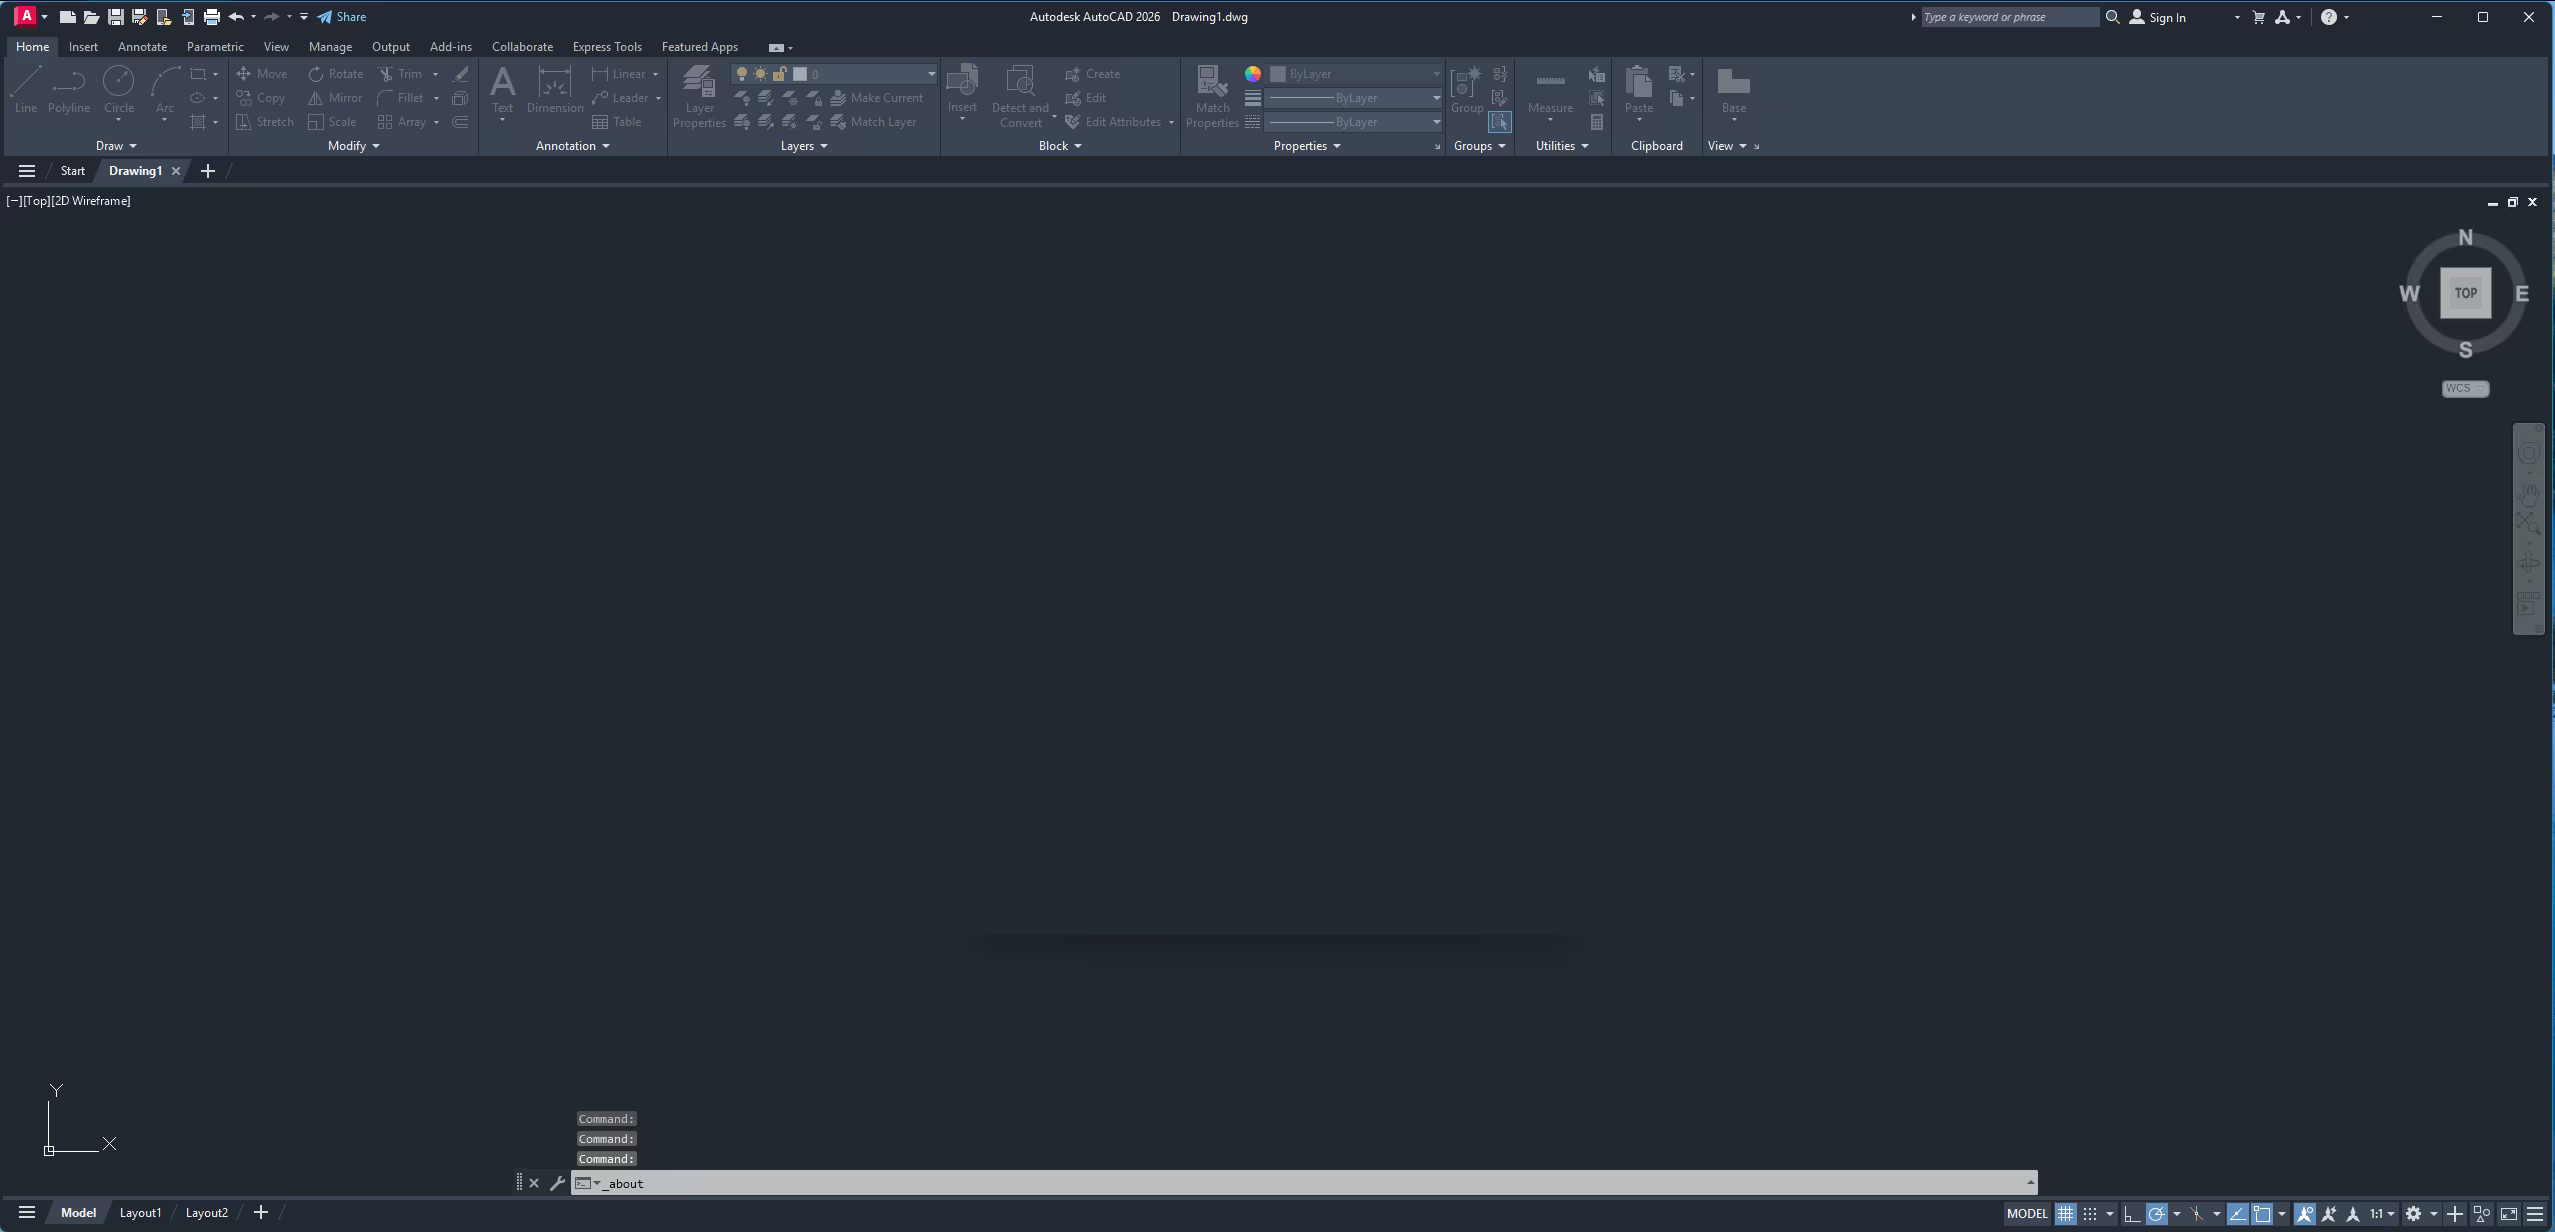Click the ByLayer color swatch

[x=1276, y=73]
